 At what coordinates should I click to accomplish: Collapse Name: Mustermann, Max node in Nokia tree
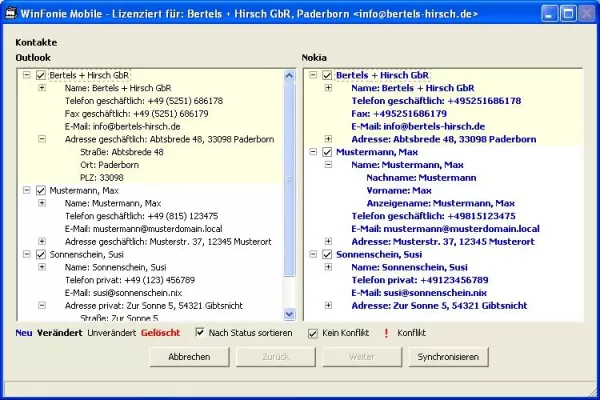coord(329,165)
